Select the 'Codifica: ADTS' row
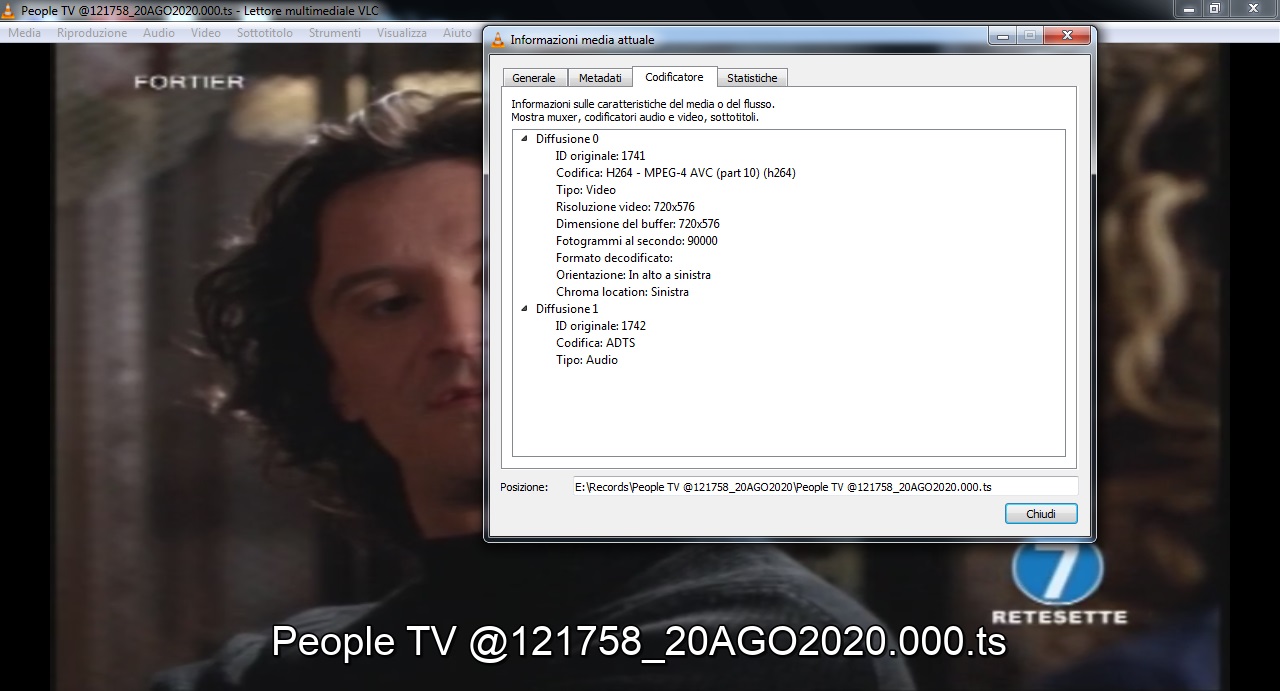1280x691 pixels. 595,343
